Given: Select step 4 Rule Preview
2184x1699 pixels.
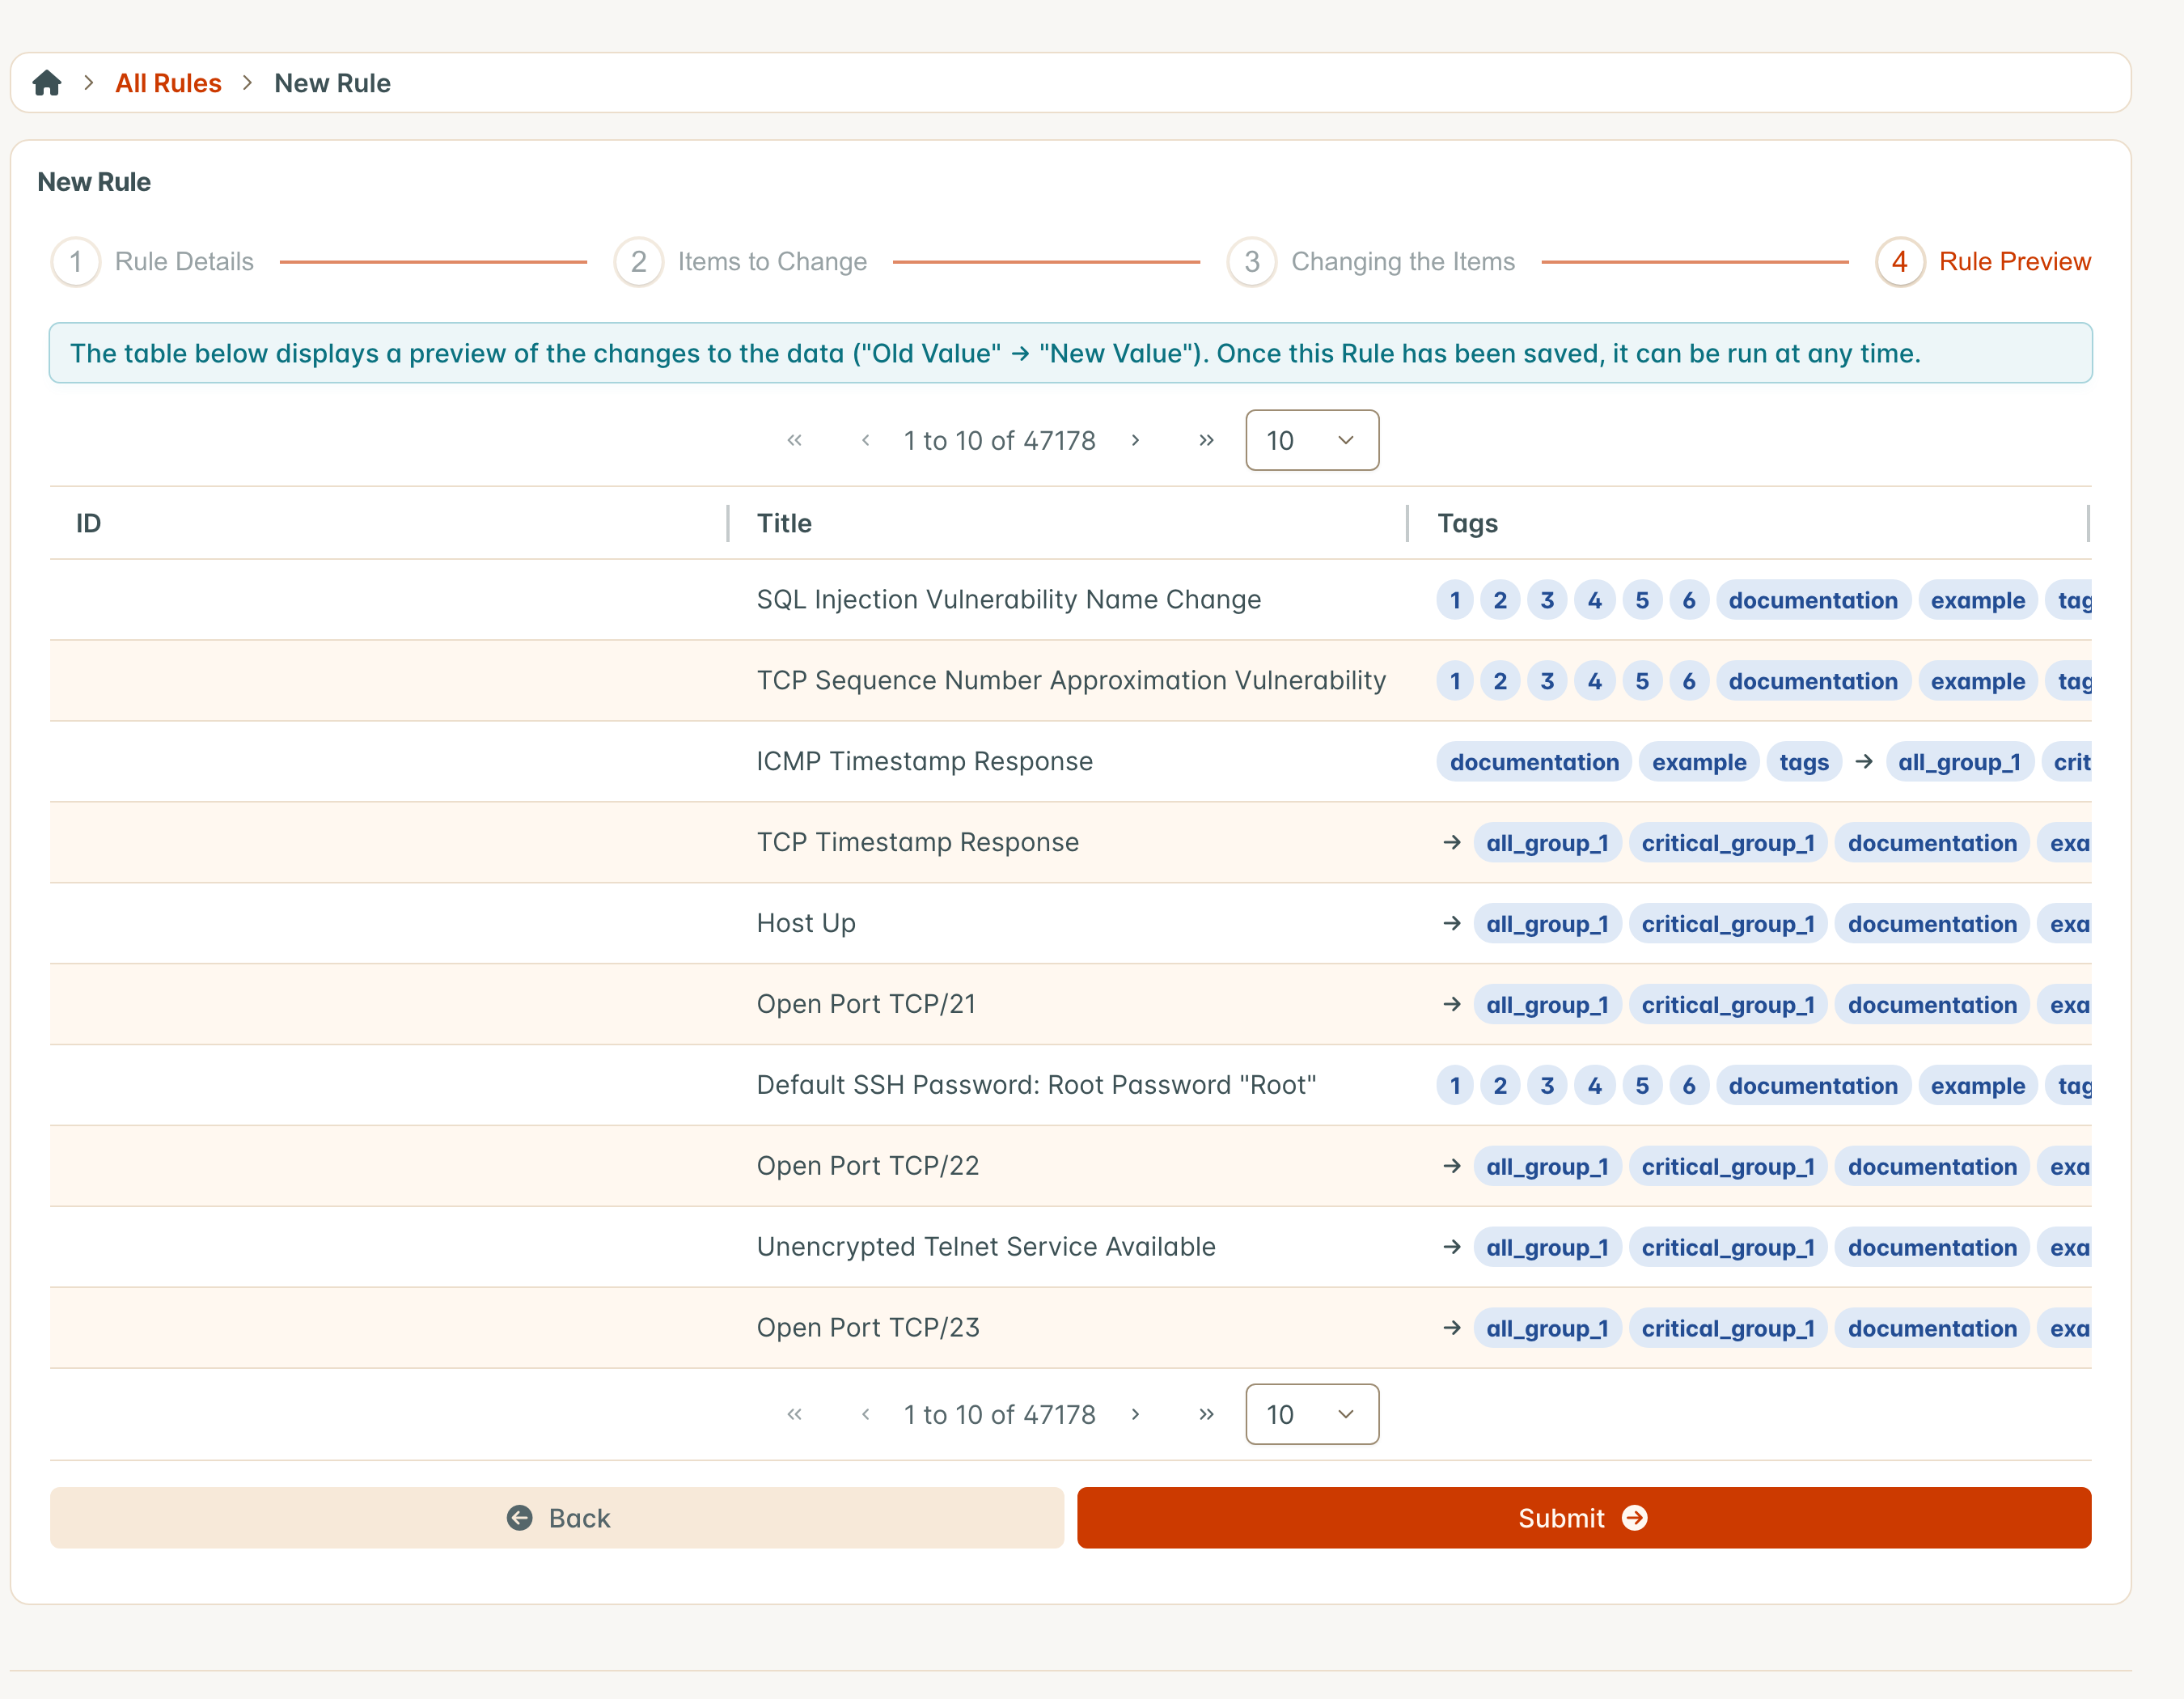Looking at the screenshot, I should point(1983,262).
